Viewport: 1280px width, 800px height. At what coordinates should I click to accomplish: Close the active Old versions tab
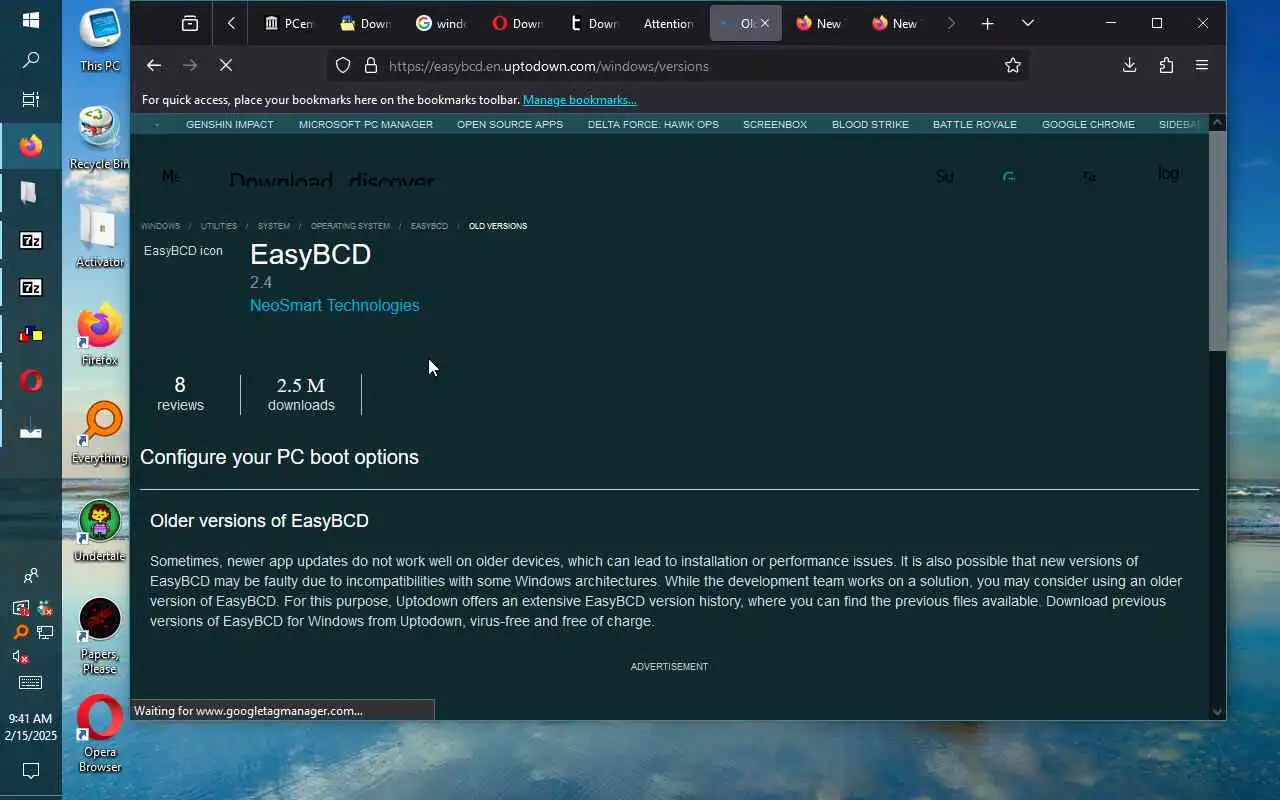pos(765,23)
